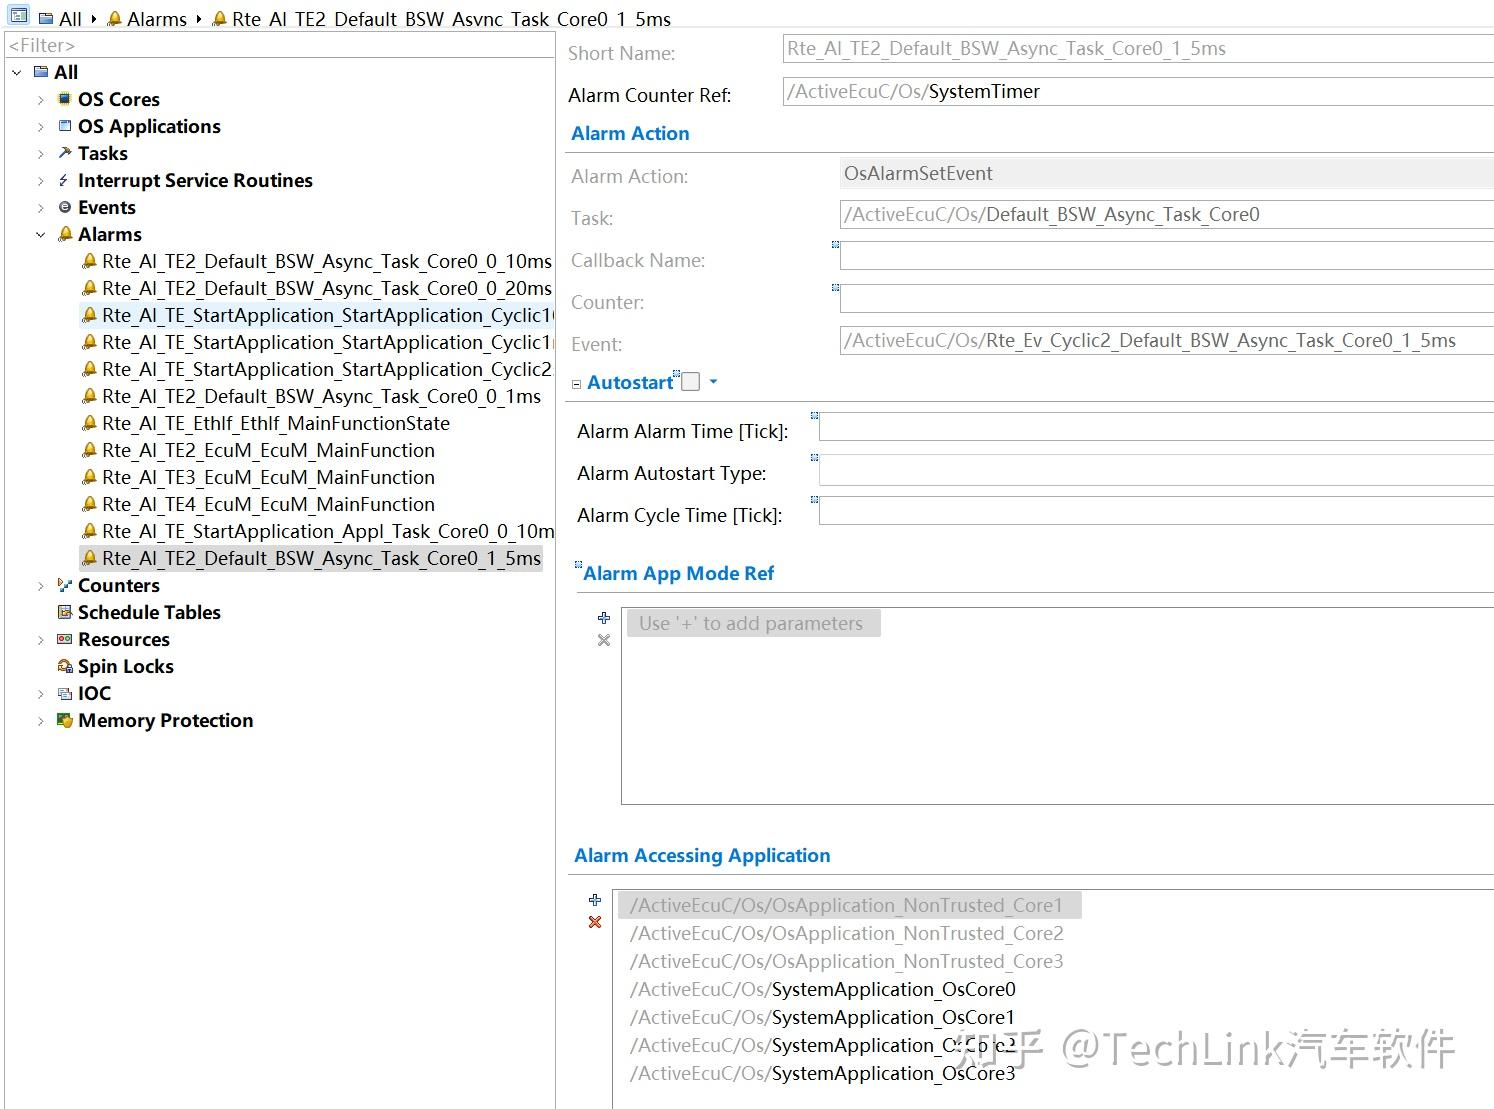Expand the Events node
This screenshot has height=1109, width=1494.
click(41, 207)
